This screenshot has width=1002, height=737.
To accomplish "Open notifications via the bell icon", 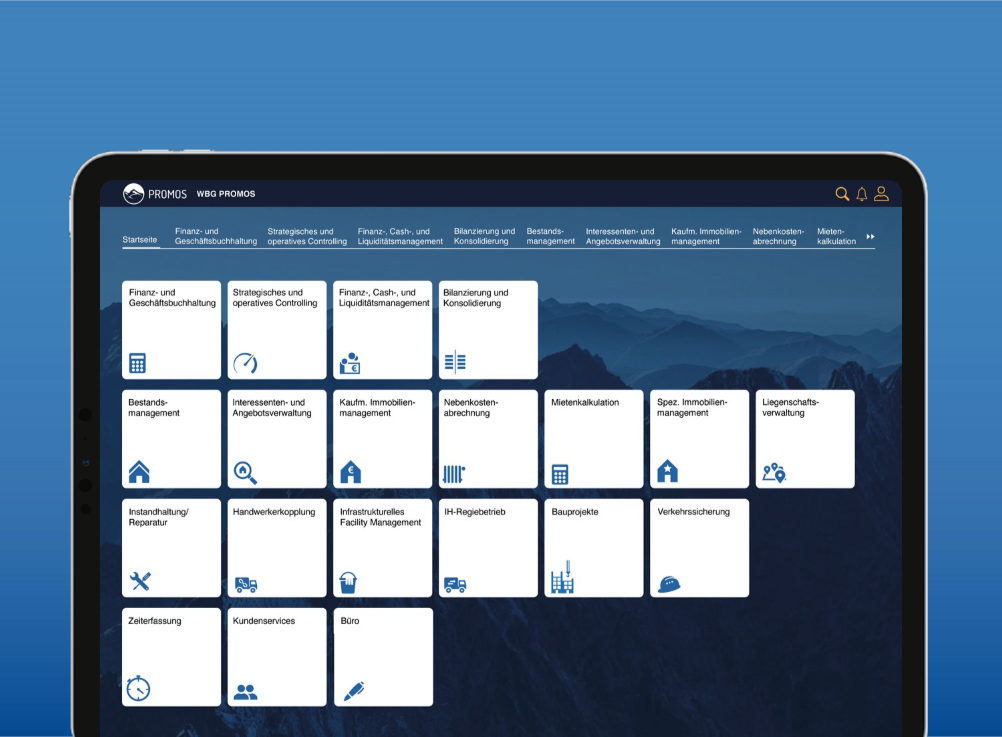I will pyautogui.click(x=862, y=194).
